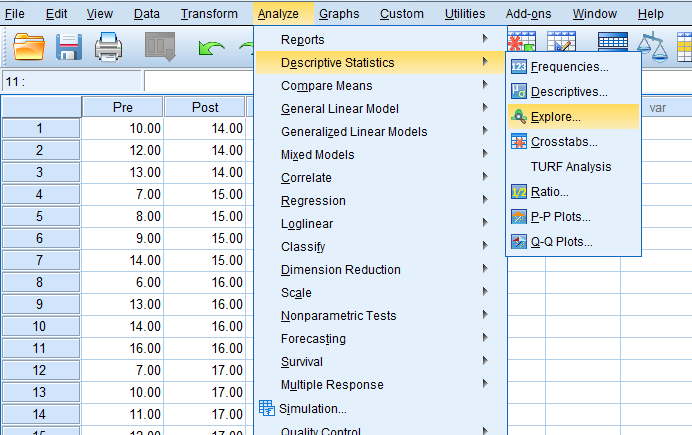
Task: Click the Pre value cell in row 1
Action: click(x=123, y=128)
